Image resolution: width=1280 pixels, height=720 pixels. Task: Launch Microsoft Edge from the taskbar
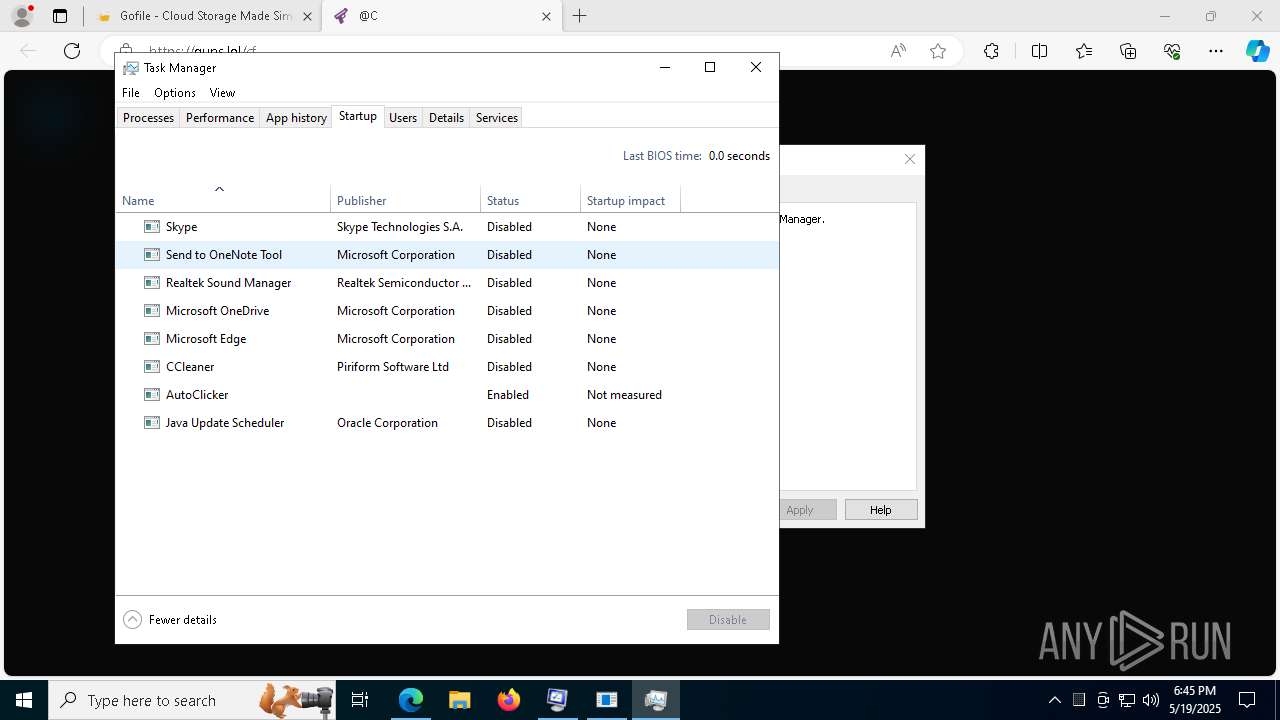coord(411,700)
